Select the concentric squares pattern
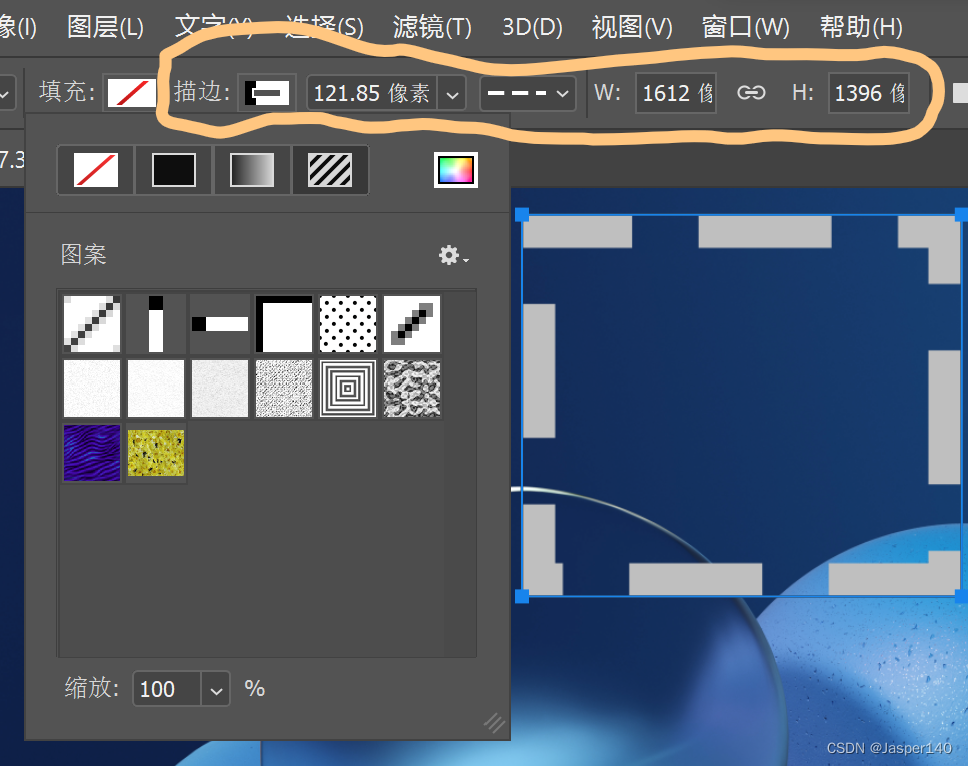This screenshot has height=766, width=968. point(348,388)
